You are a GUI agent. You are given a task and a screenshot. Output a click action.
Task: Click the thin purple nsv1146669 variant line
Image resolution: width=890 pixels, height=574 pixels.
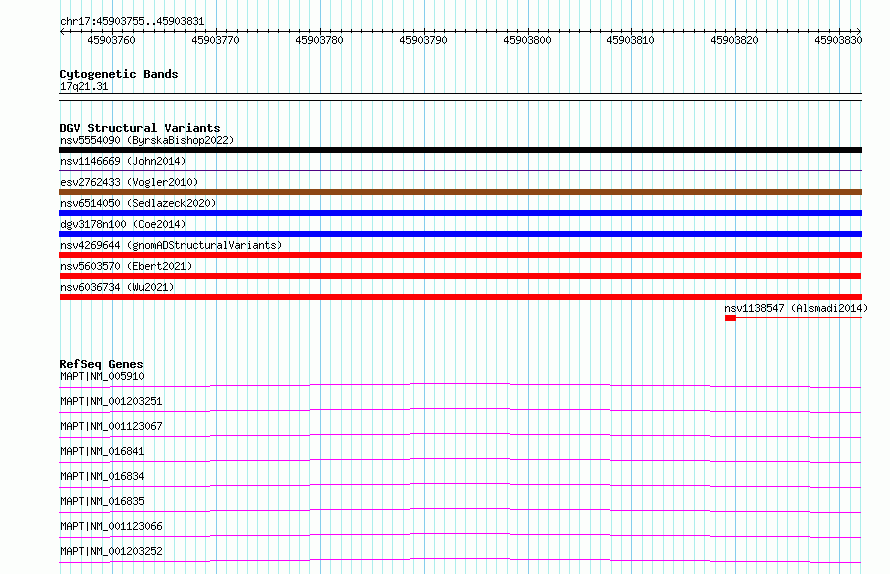460,170
